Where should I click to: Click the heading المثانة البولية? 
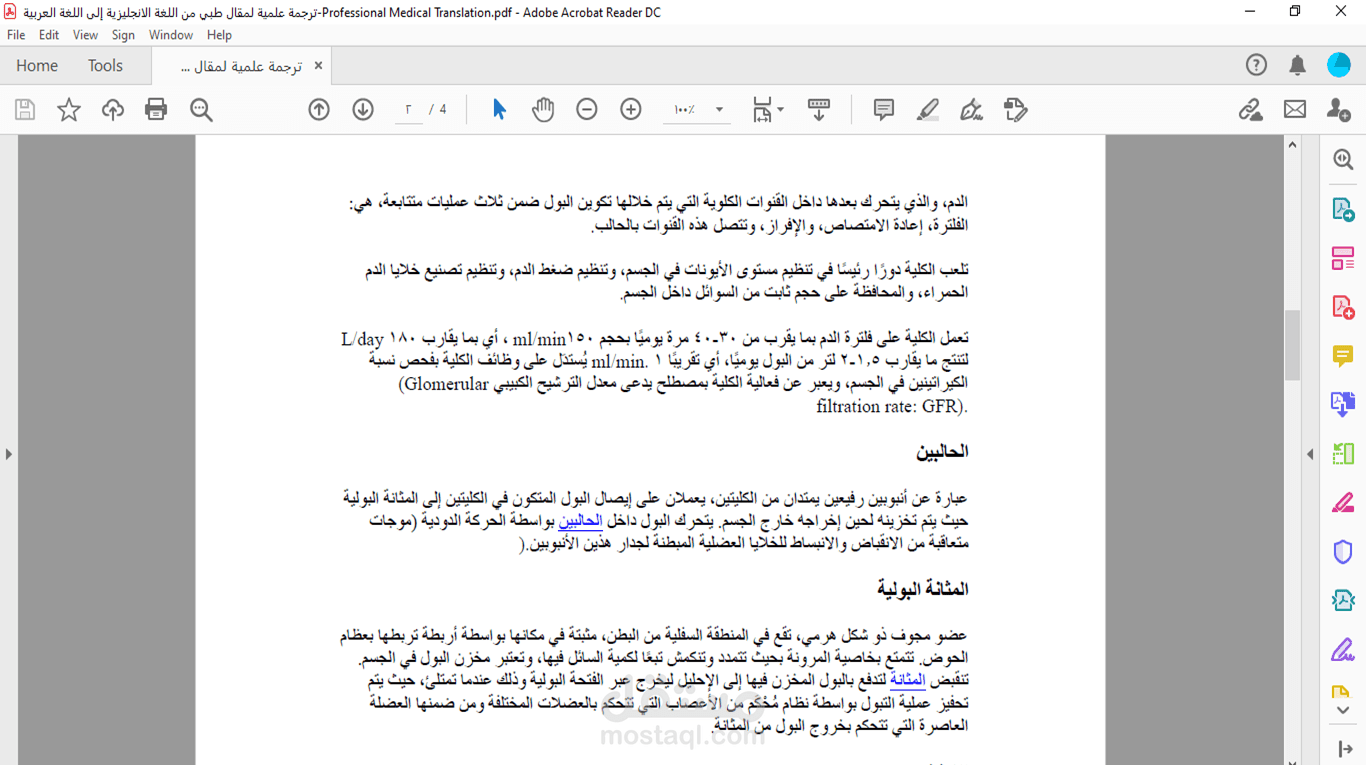pos(923,589)
